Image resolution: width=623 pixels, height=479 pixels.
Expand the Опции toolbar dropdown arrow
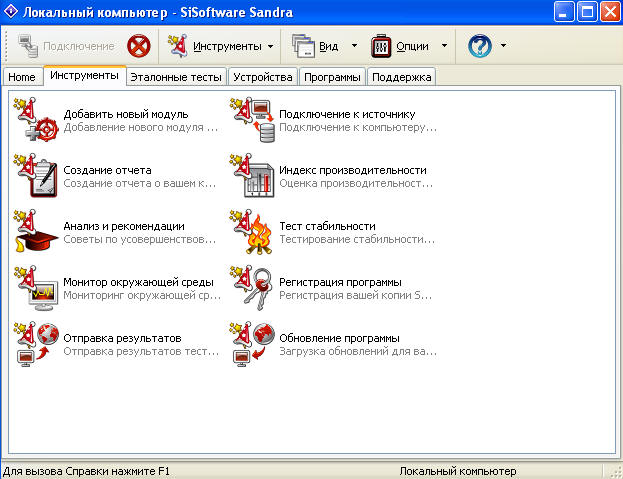pos(444,46)
